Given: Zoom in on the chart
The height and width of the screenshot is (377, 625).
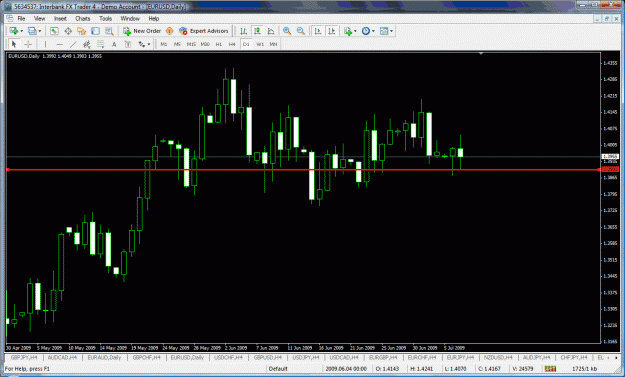Looking at the screenshot, I should click(287, 31).
